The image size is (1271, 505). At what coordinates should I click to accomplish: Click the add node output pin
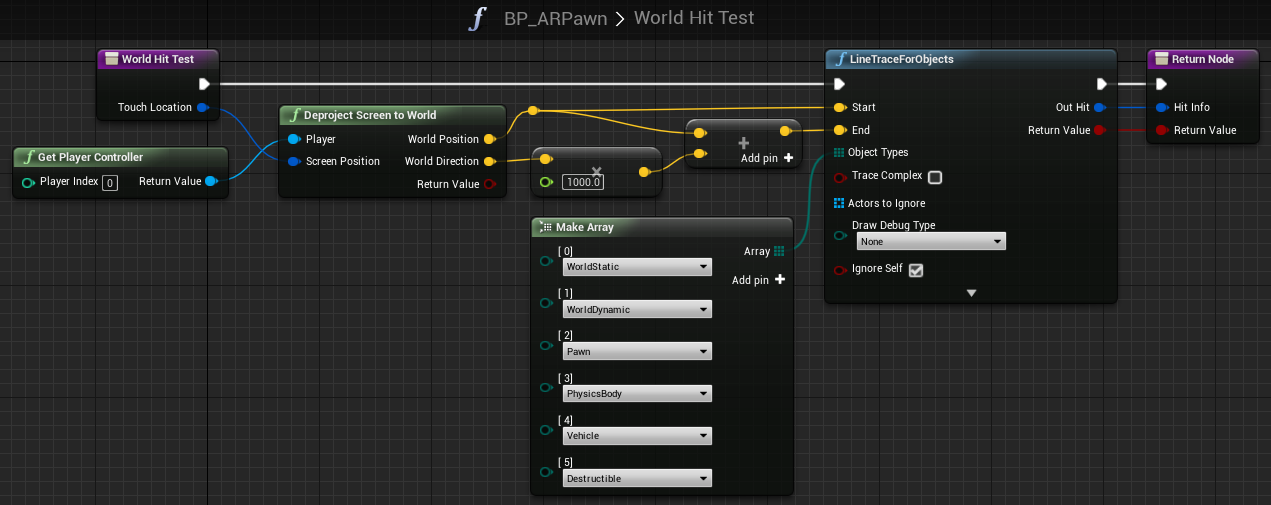click(785, 130)
